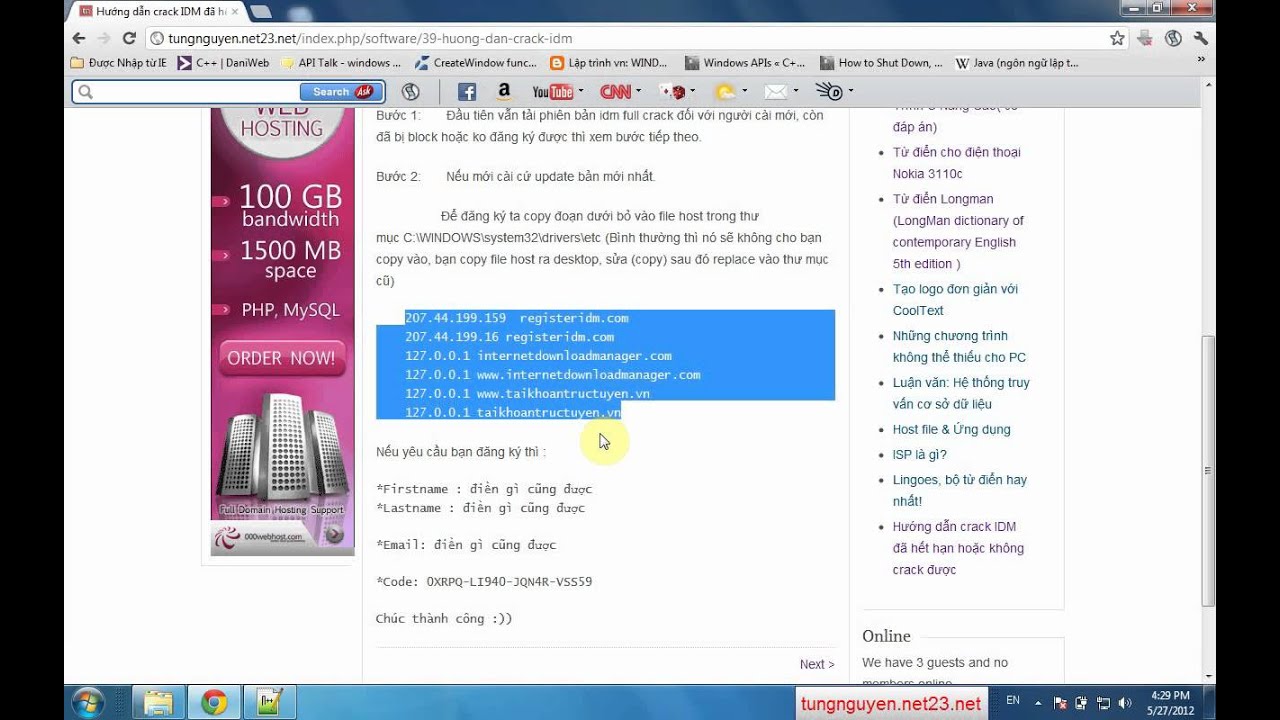Open the Chrome wrench settings menu
Viewport: 1280px width, 720px height.
click(x=1201, y=38)
